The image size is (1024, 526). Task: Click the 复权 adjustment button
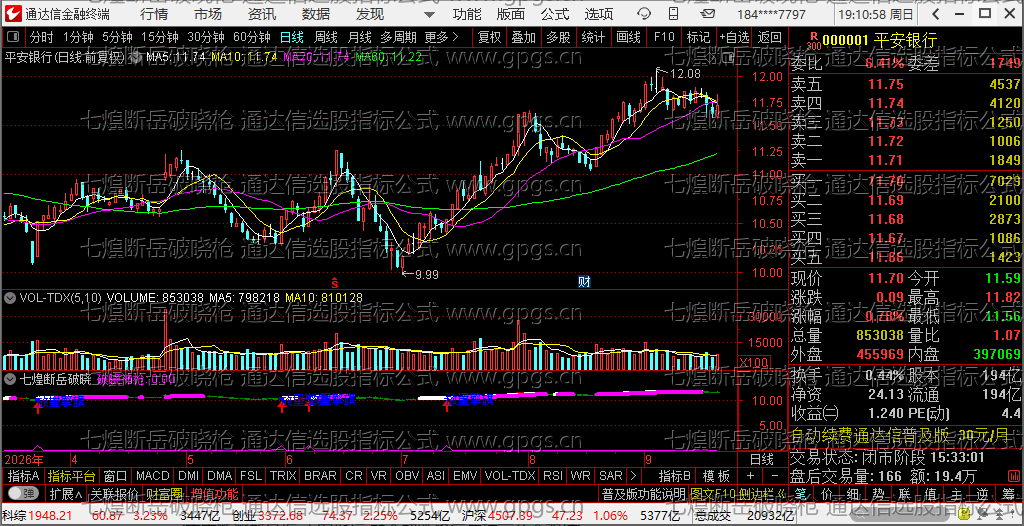pyautogui.click(x=489, y=37)
